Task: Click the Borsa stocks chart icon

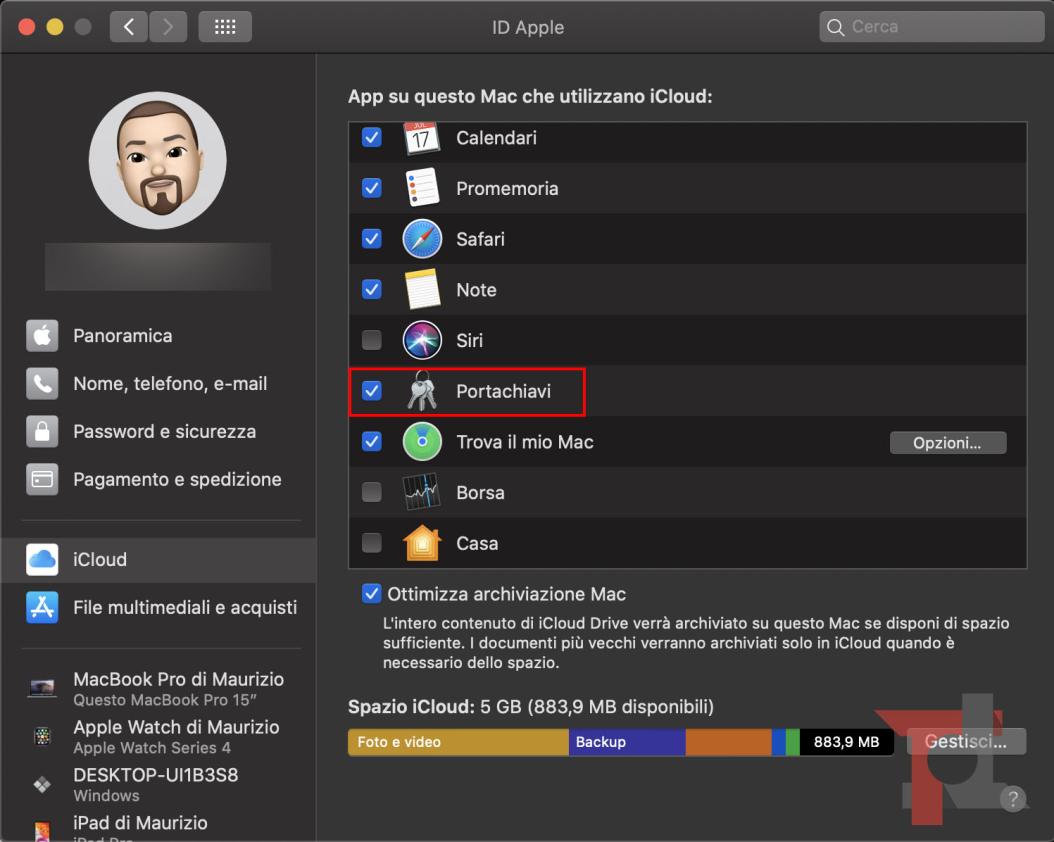Action: pos(422,493)
